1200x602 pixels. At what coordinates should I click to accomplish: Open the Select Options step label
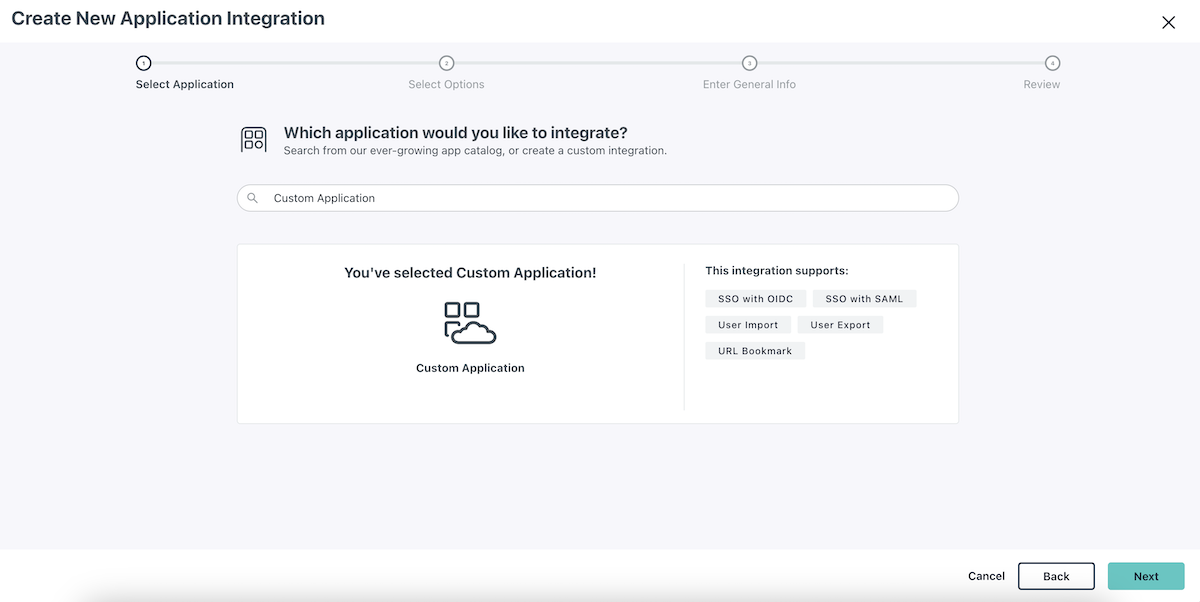446,85
